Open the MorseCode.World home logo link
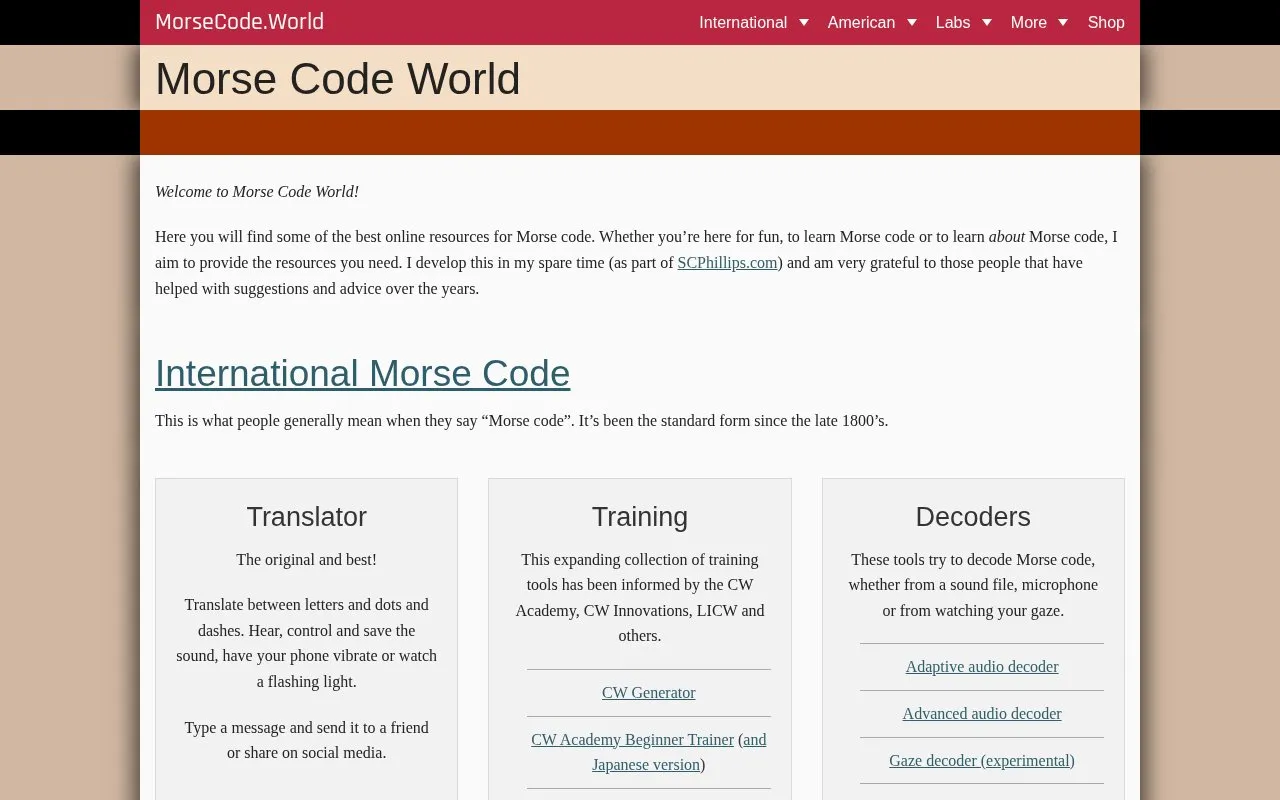The width and height of the screenshot is (1280, 800). 239,22
